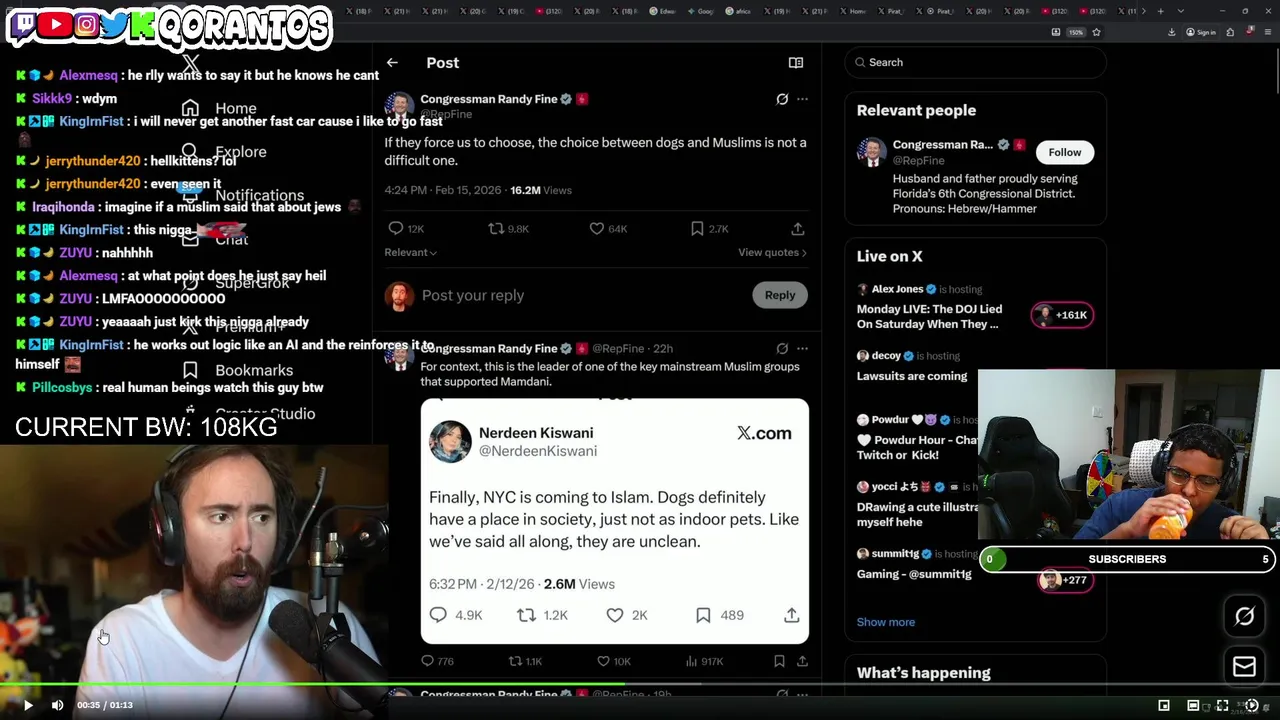View analytics showing 917K views
The width and height of the screenshot is (1280, 720).
pos(704,661)
